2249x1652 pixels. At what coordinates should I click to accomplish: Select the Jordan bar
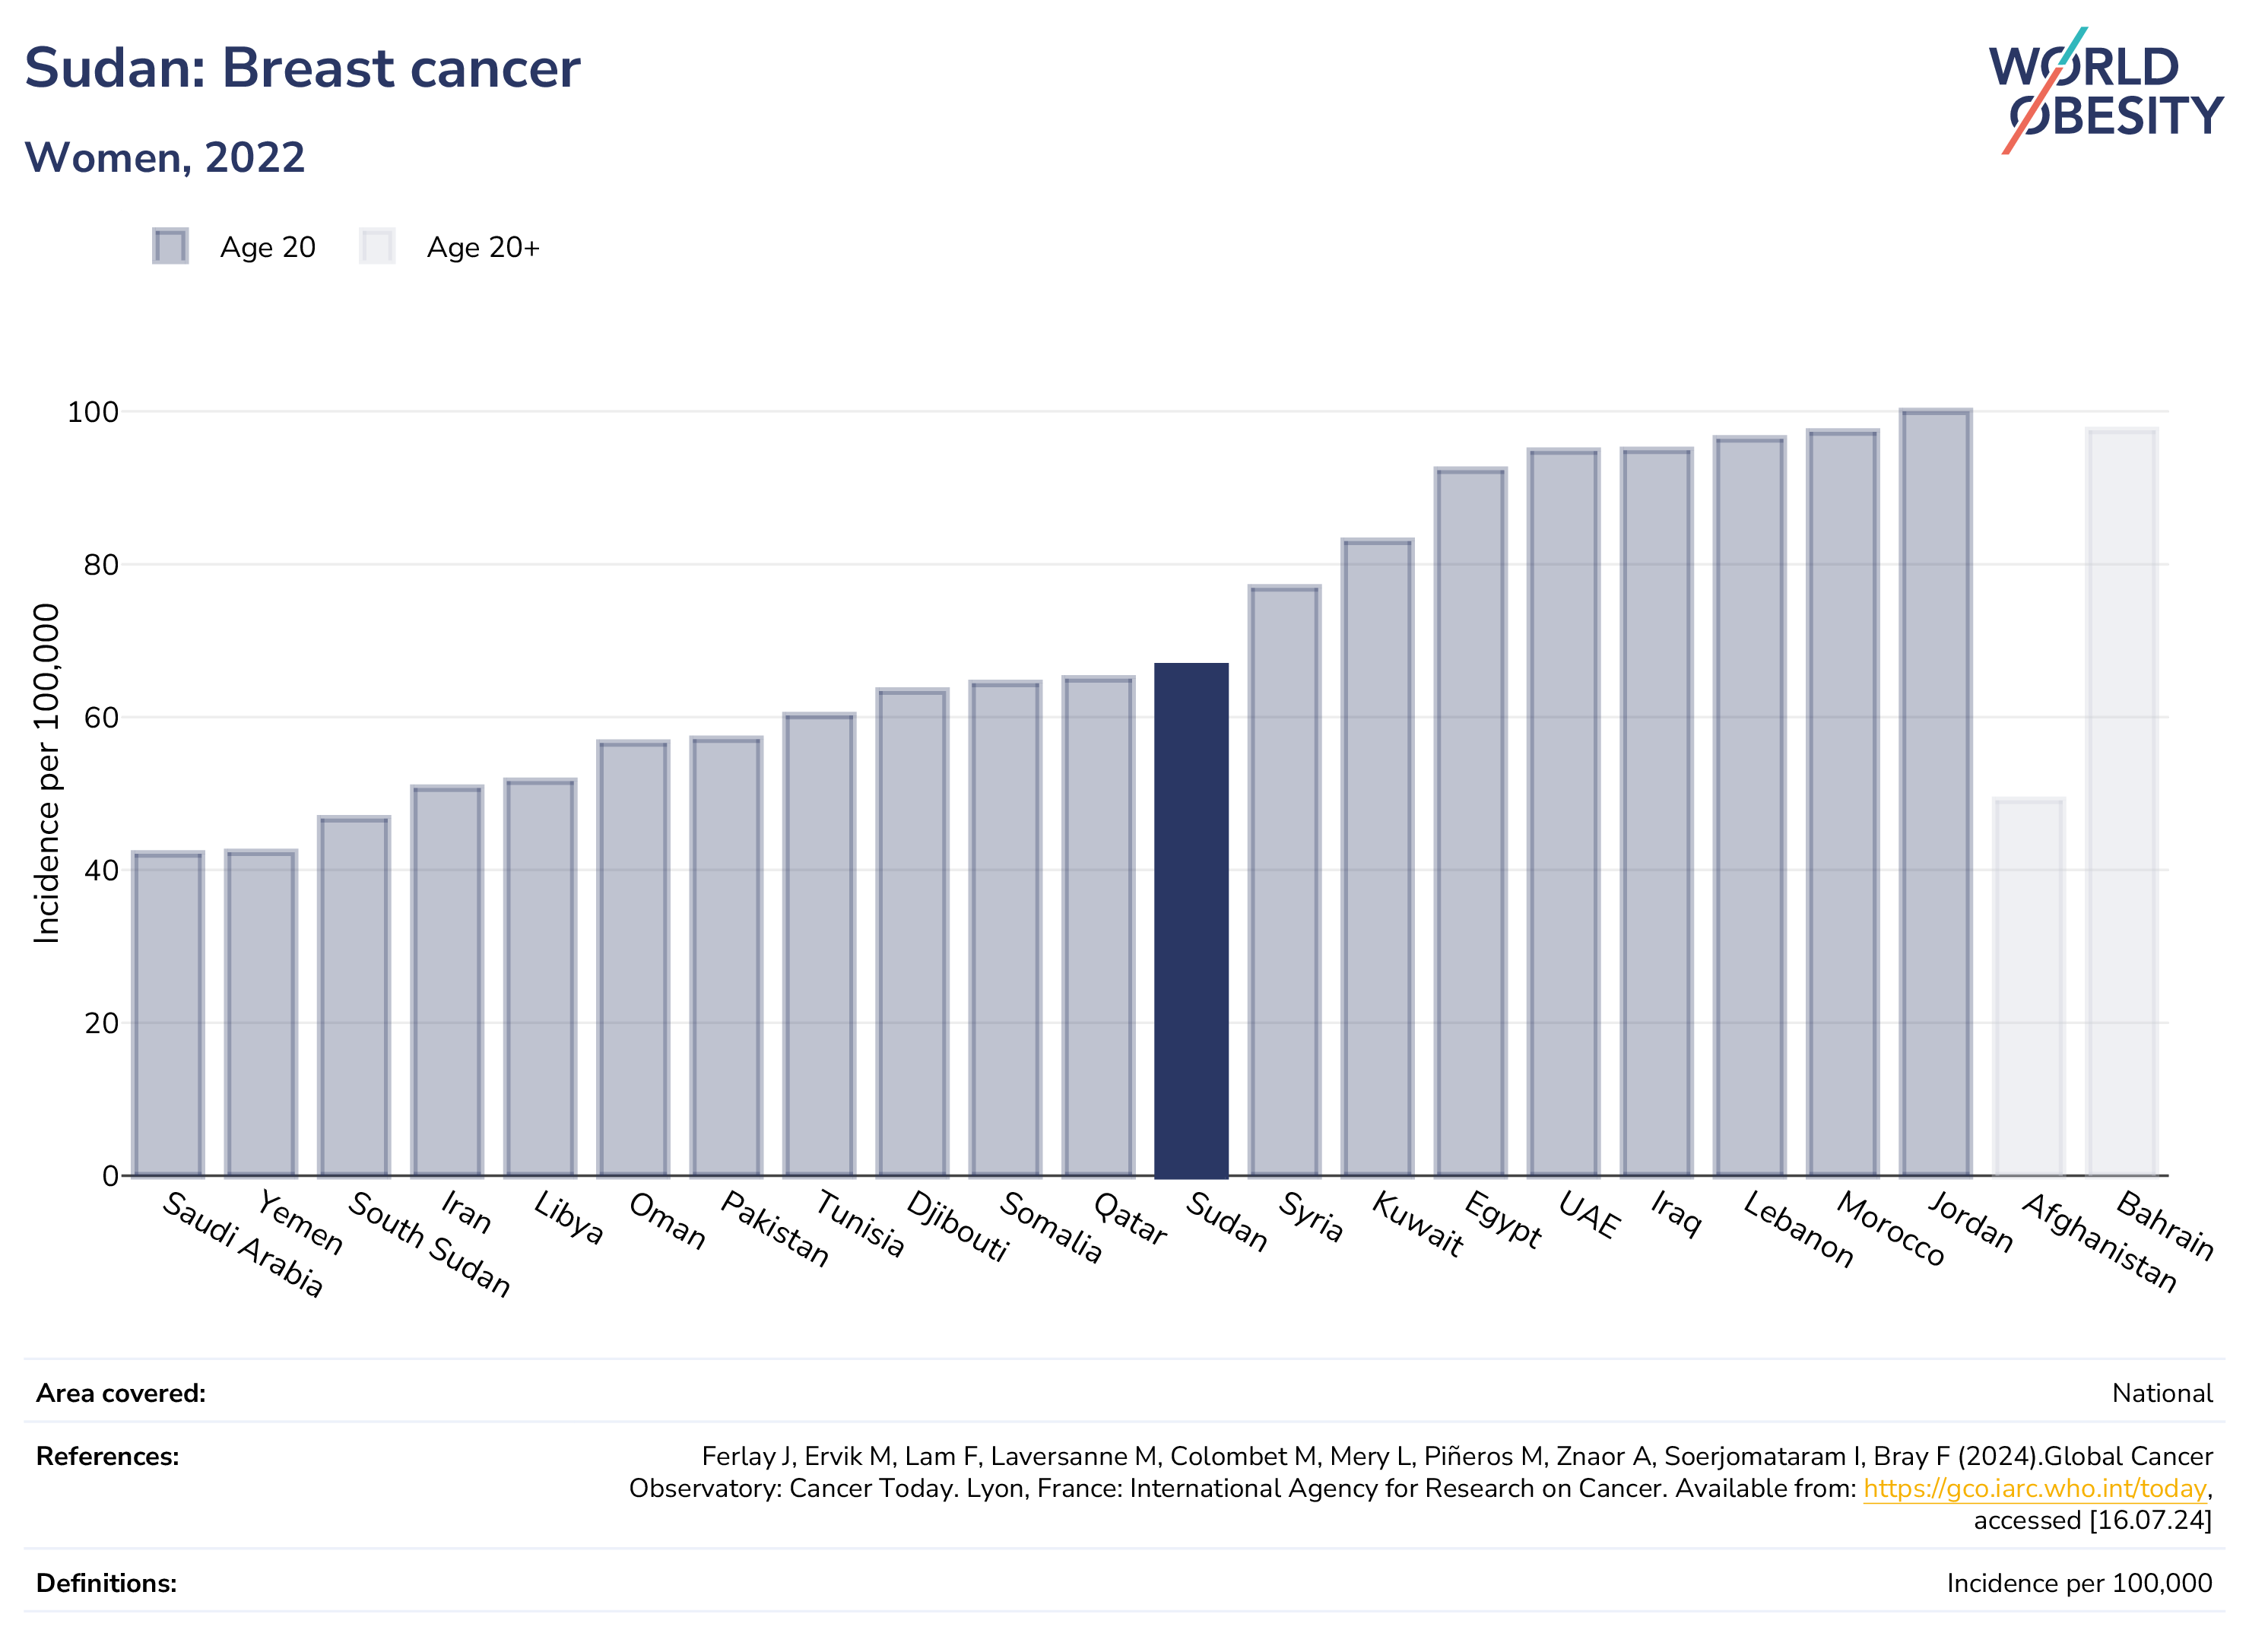click(x=1936, y=793)
